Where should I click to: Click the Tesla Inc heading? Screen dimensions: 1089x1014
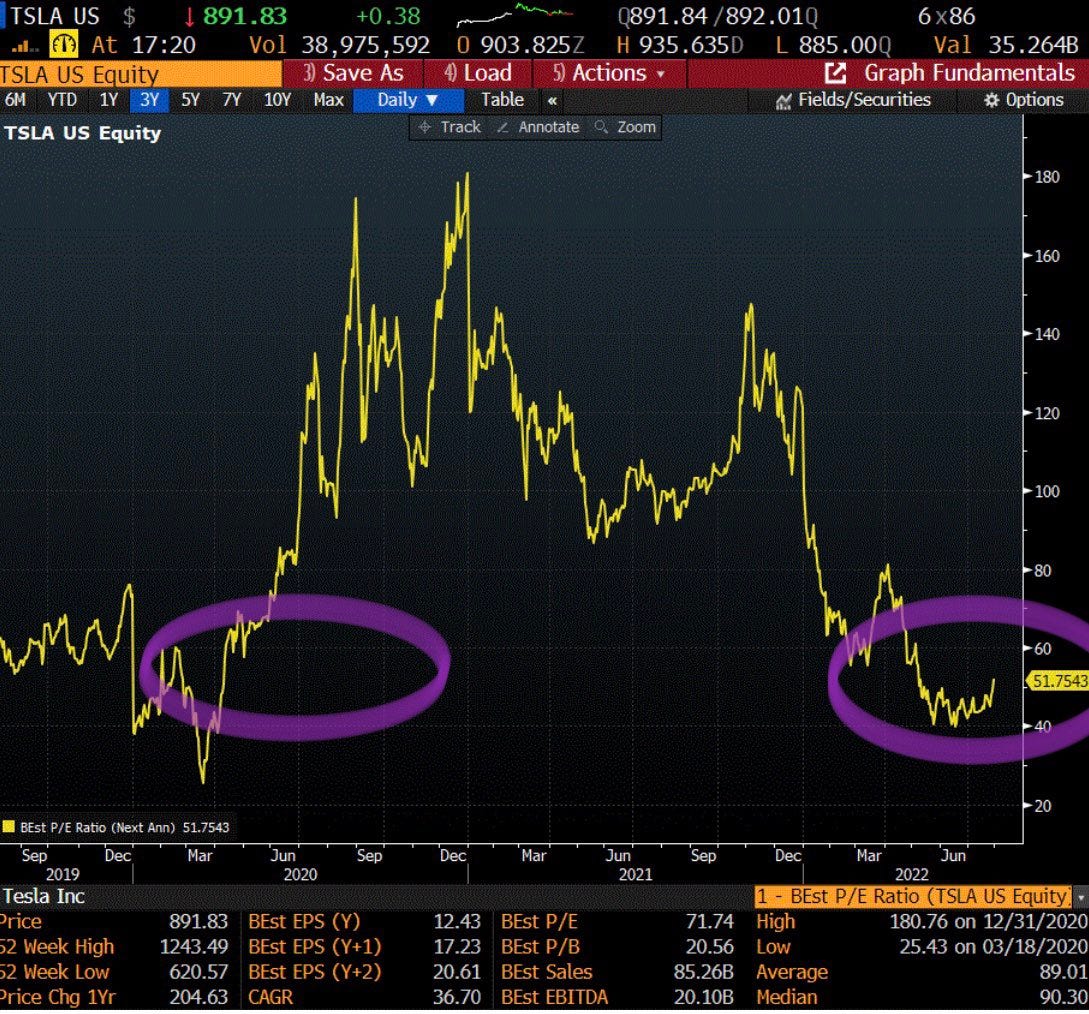(x=43, y=897)
